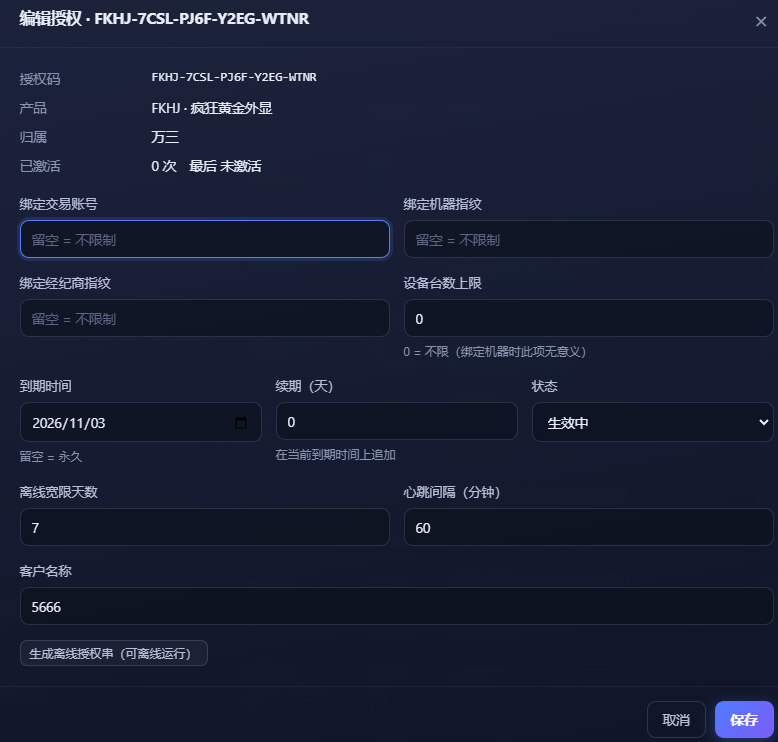This screenshot has width=778, height=742.
Task: Open the calendar picker in 到期时间 field
Action: (x=241, y=422)
